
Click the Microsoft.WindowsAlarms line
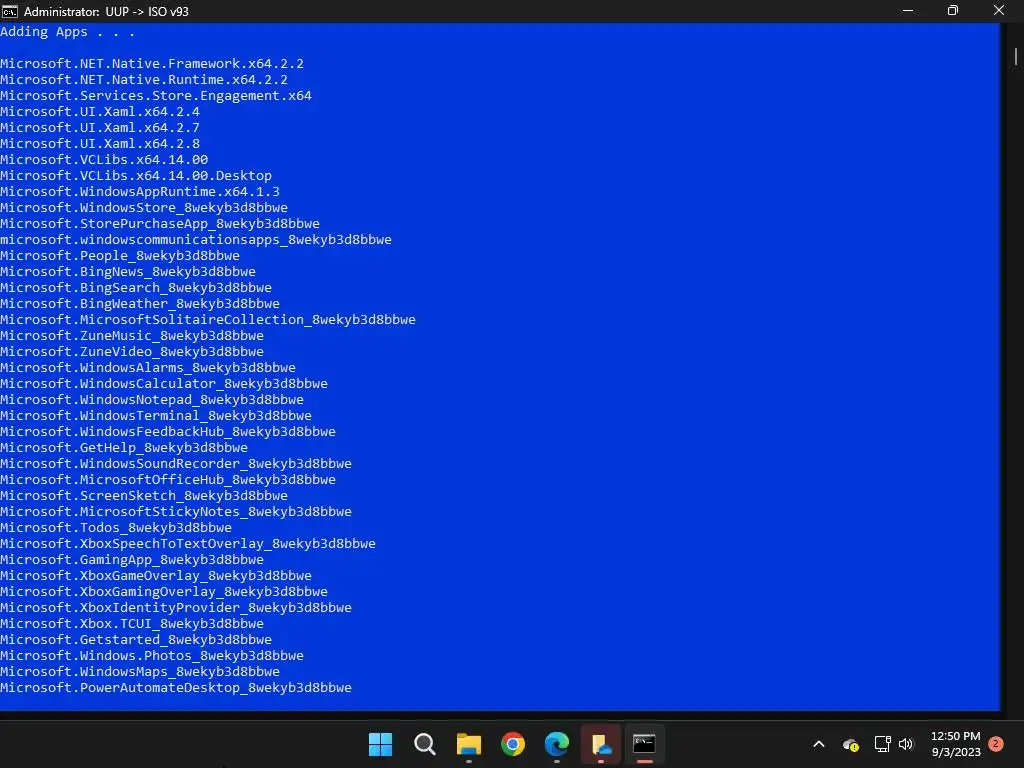point(148,368)
